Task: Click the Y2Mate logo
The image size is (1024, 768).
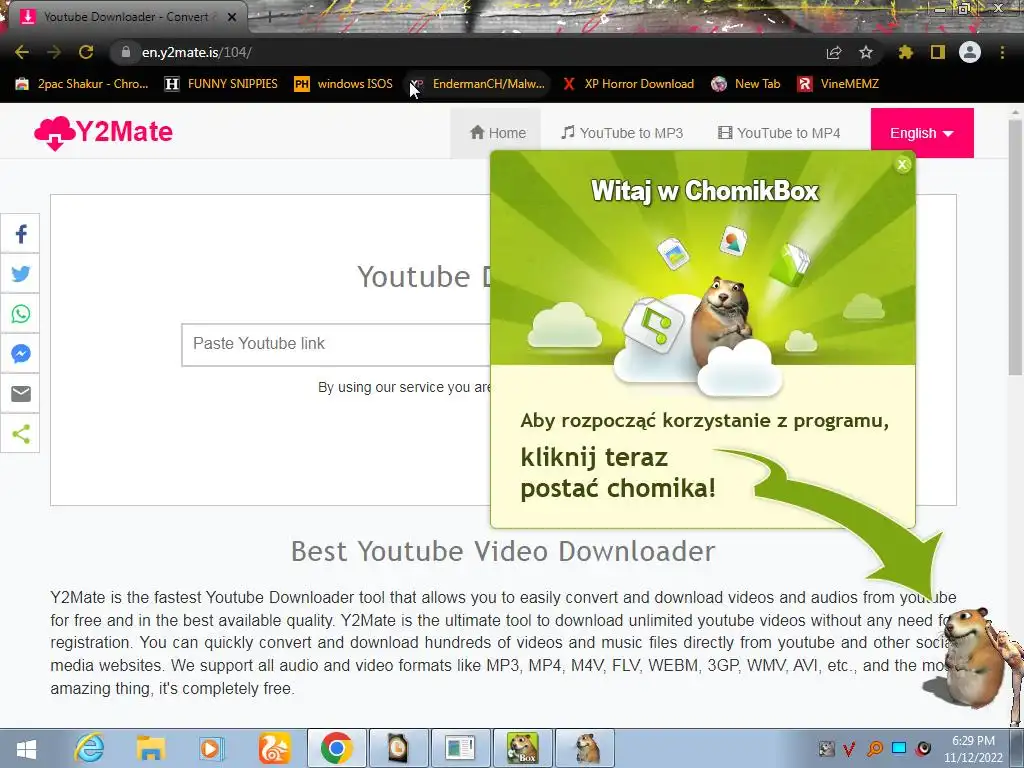Action: [x=103, y=133]
